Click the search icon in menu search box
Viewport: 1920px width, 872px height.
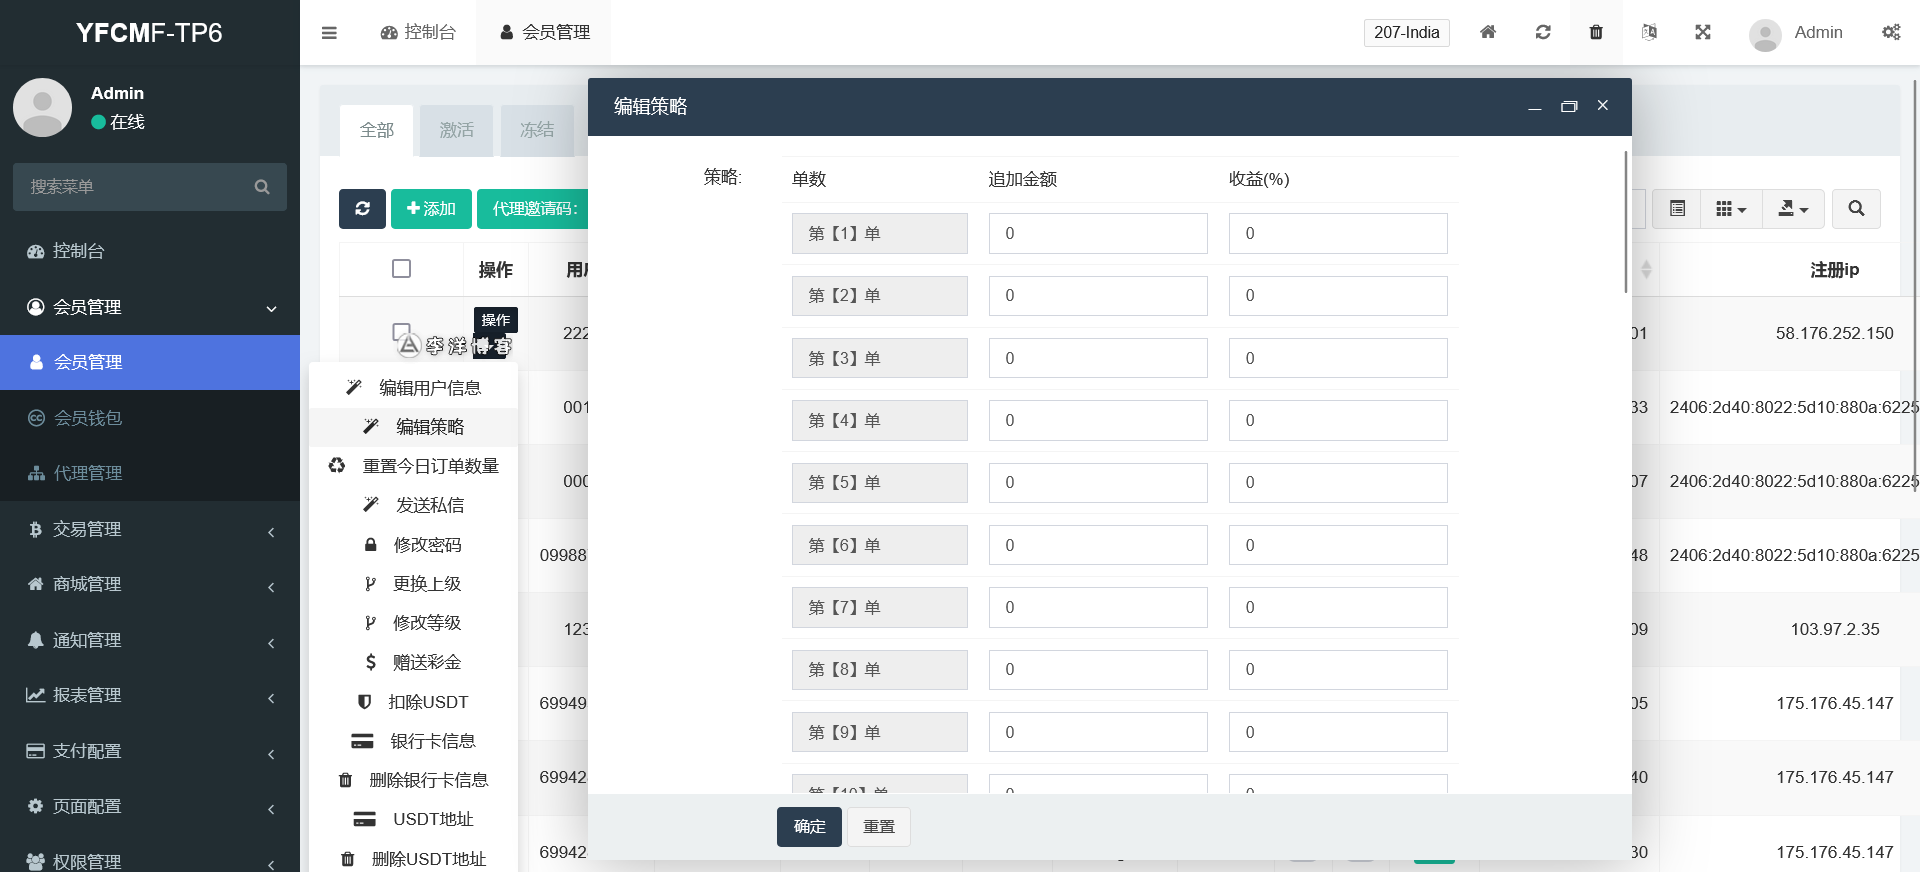[262, 187]
